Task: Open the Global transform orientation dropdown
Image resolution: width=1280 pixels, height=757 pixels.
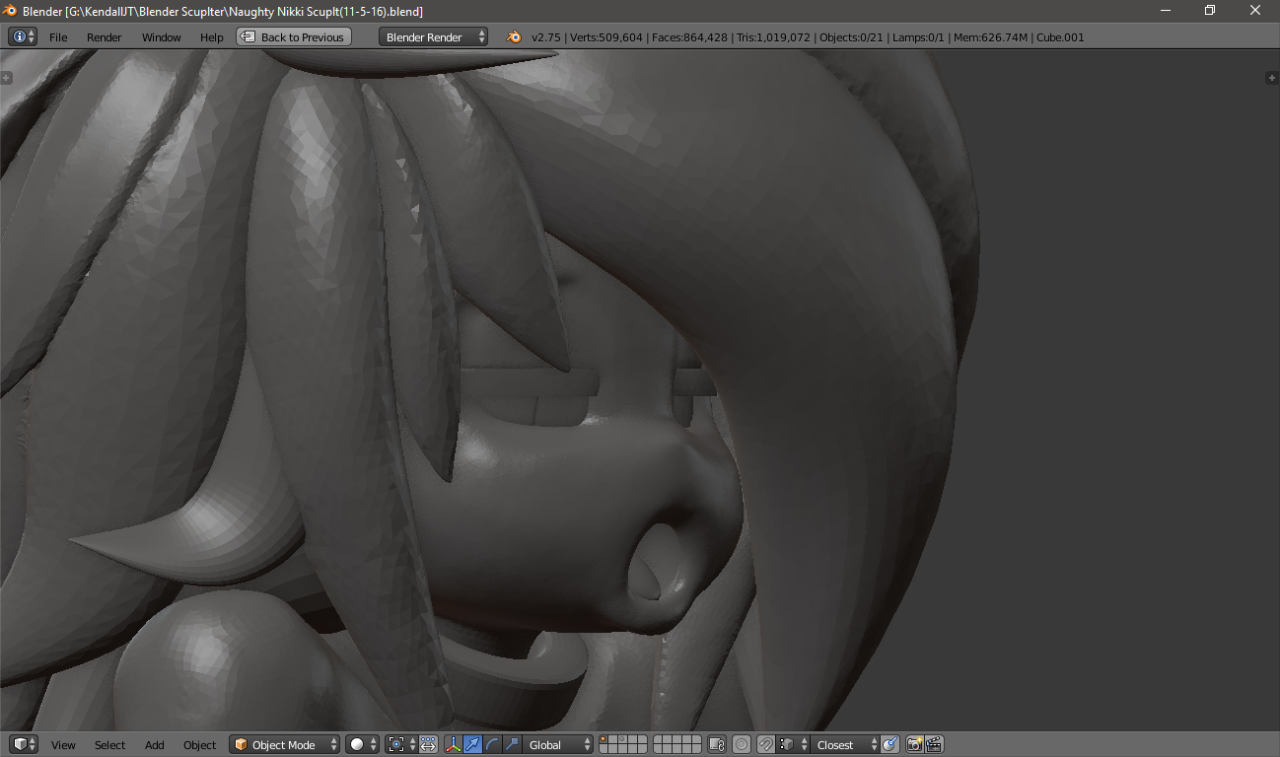Action: coord(558,744)
